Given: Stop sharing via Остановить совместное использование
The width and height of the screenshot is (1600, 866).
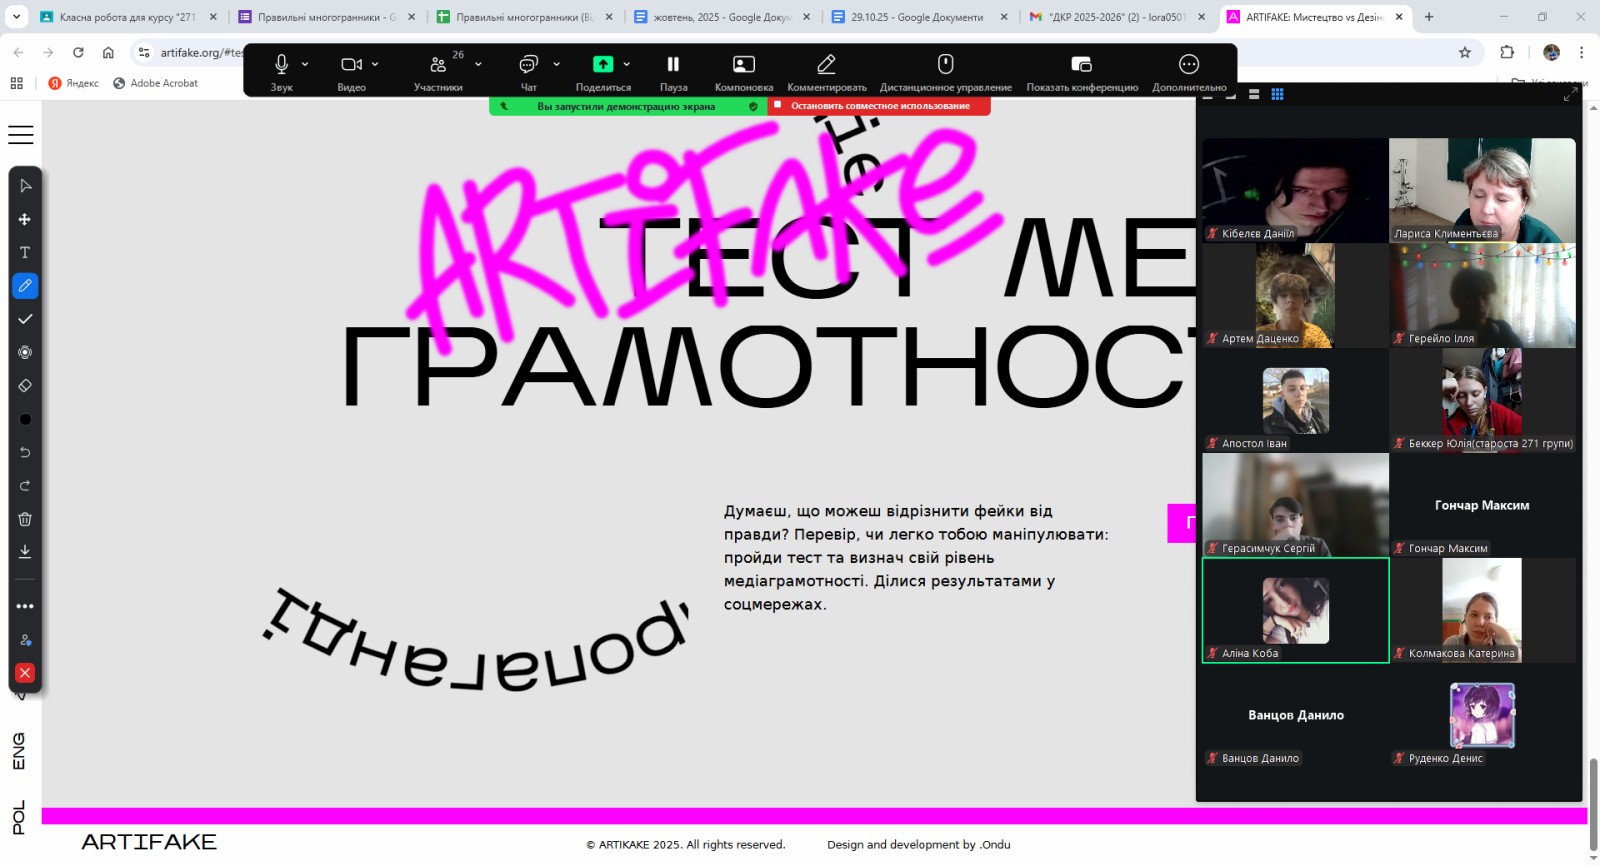Looking at the screenshot, I should tap(879, 106).
